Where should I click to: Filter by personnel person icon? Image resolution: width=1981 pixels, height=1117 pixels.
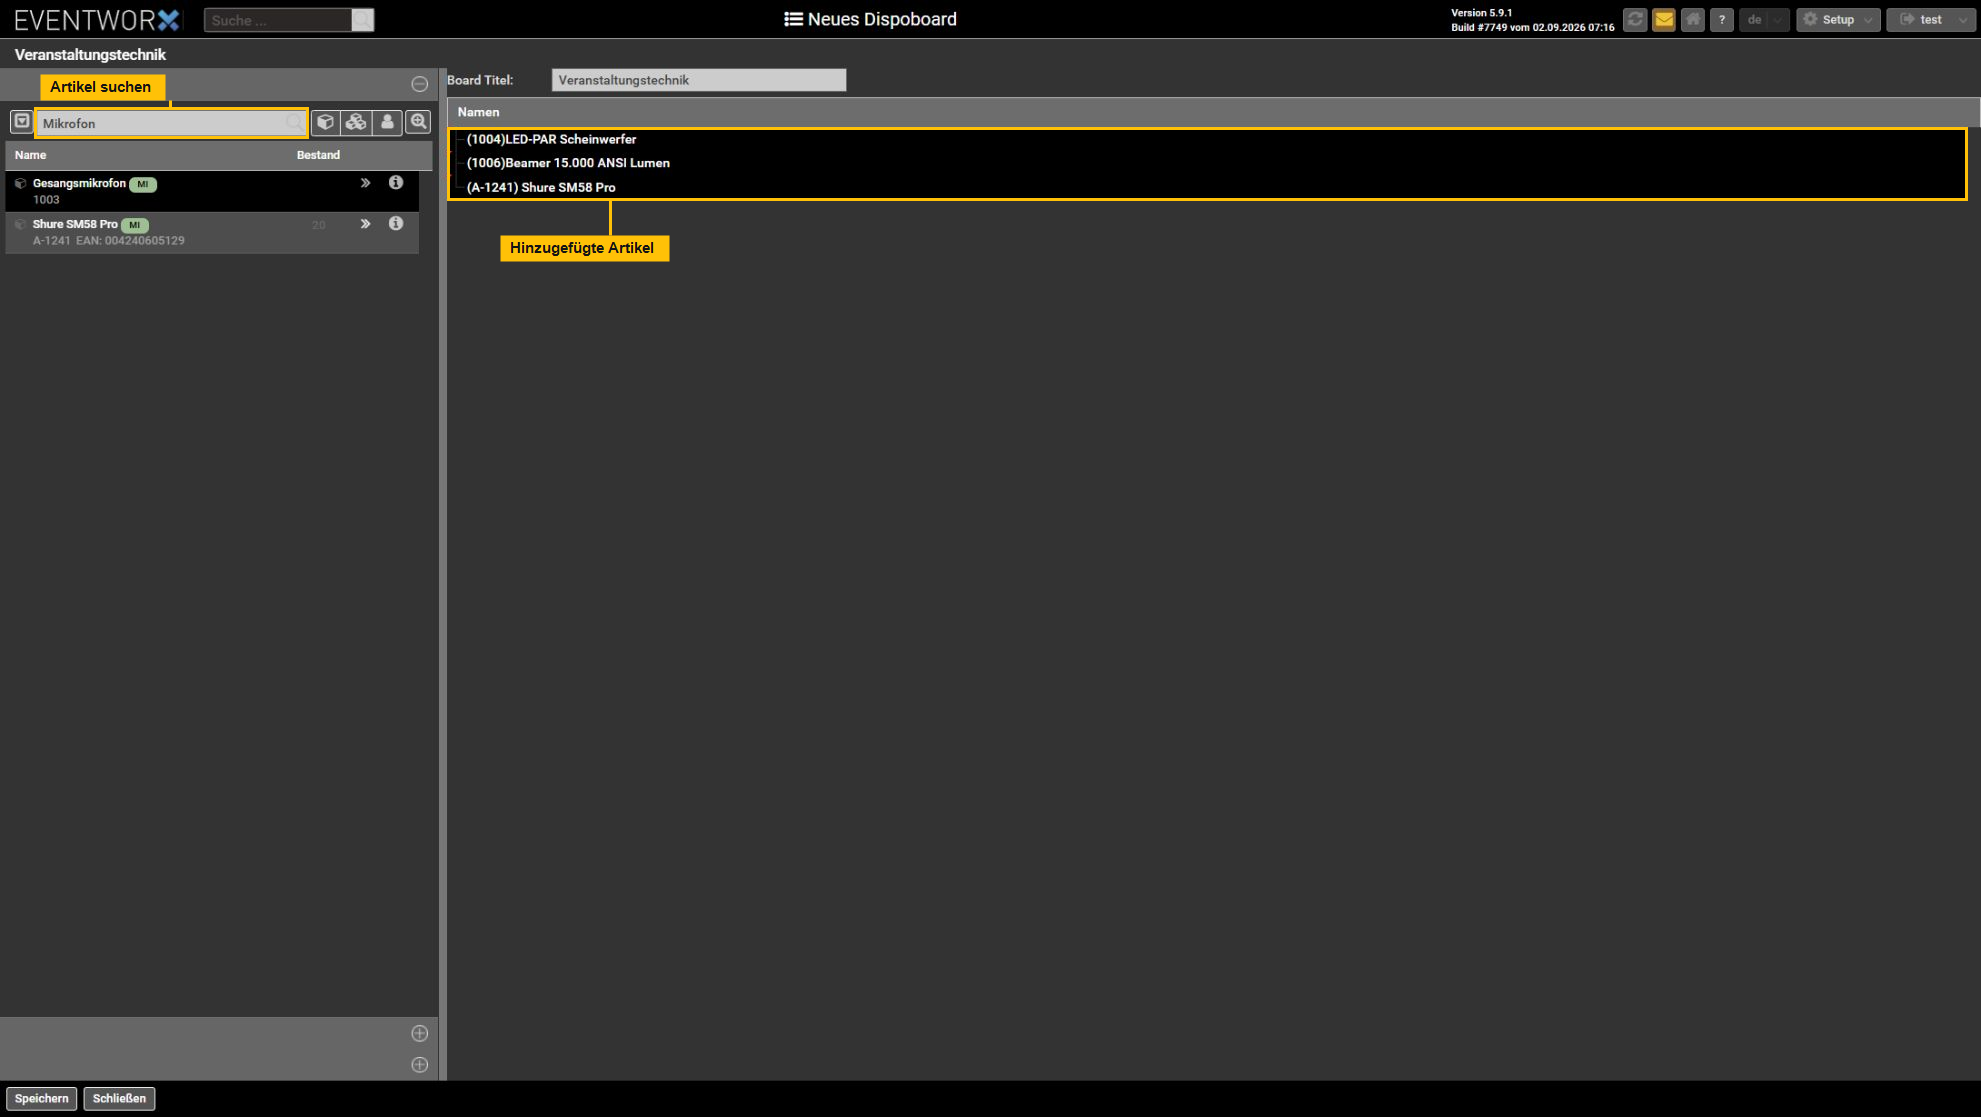tap(387, 122)
